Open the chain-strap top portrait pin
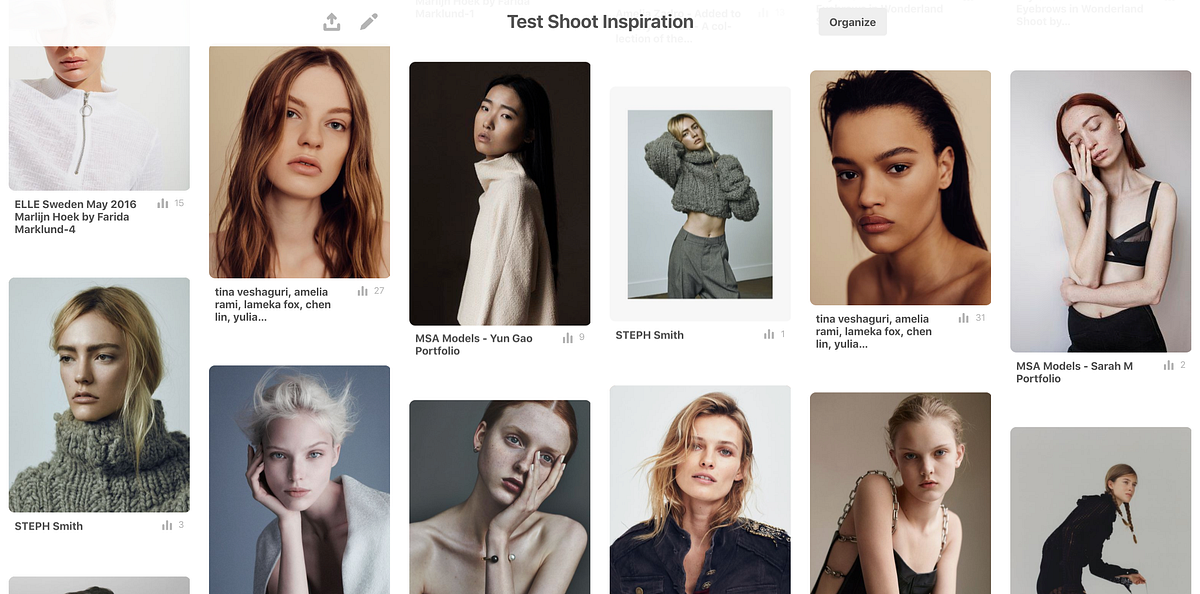 click(900, 493)
